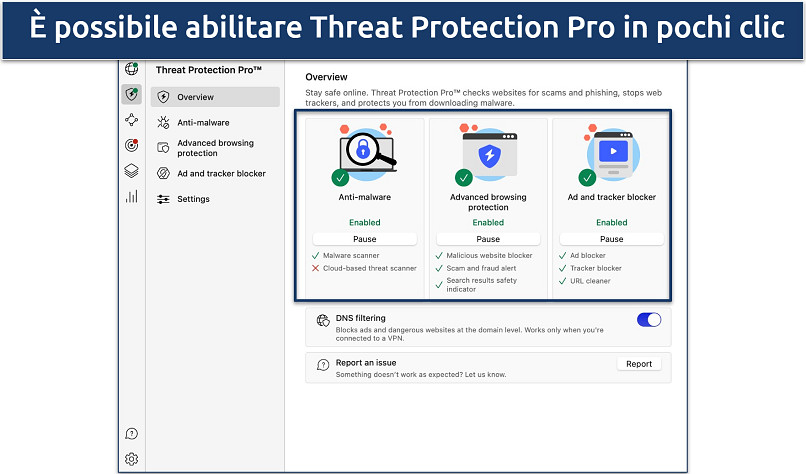Open the Meshnet icon in sidebar
The height and width of the screenshot is (474, 806).
(x=131, y=120)
